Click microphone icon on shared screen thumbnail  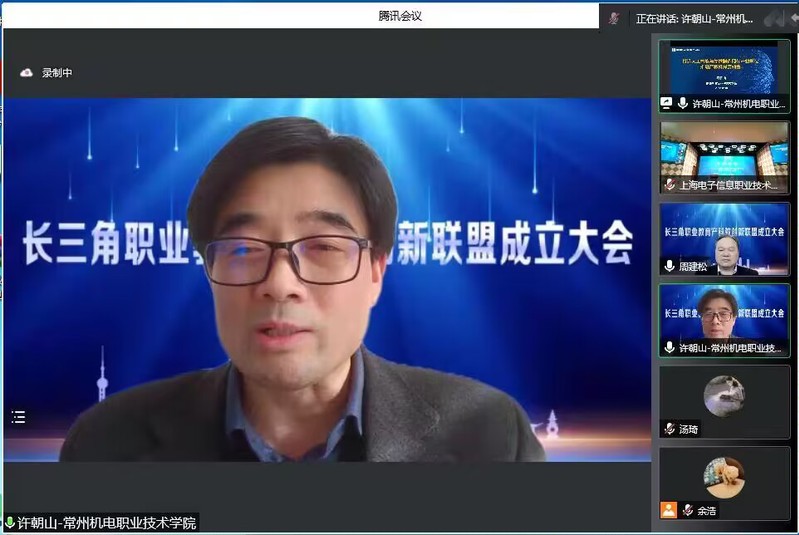683,103
